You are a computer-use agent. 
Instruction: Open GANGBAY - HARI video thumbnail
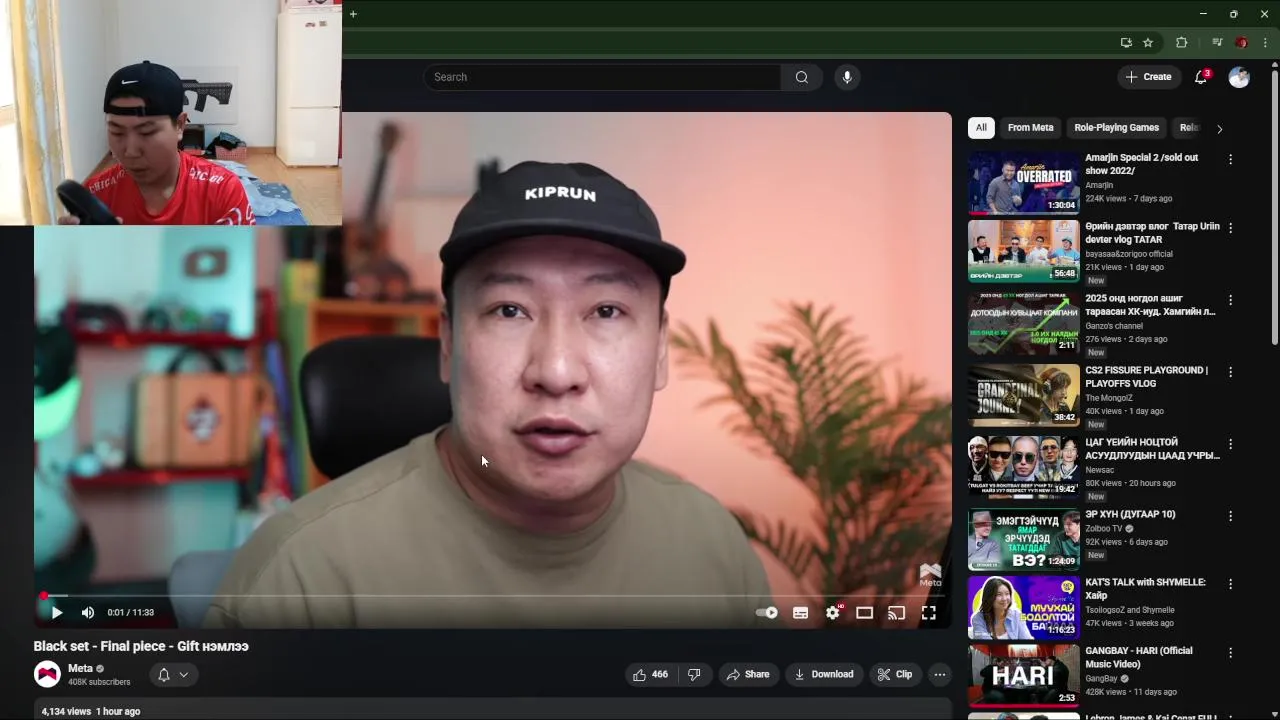(1023, 675)
